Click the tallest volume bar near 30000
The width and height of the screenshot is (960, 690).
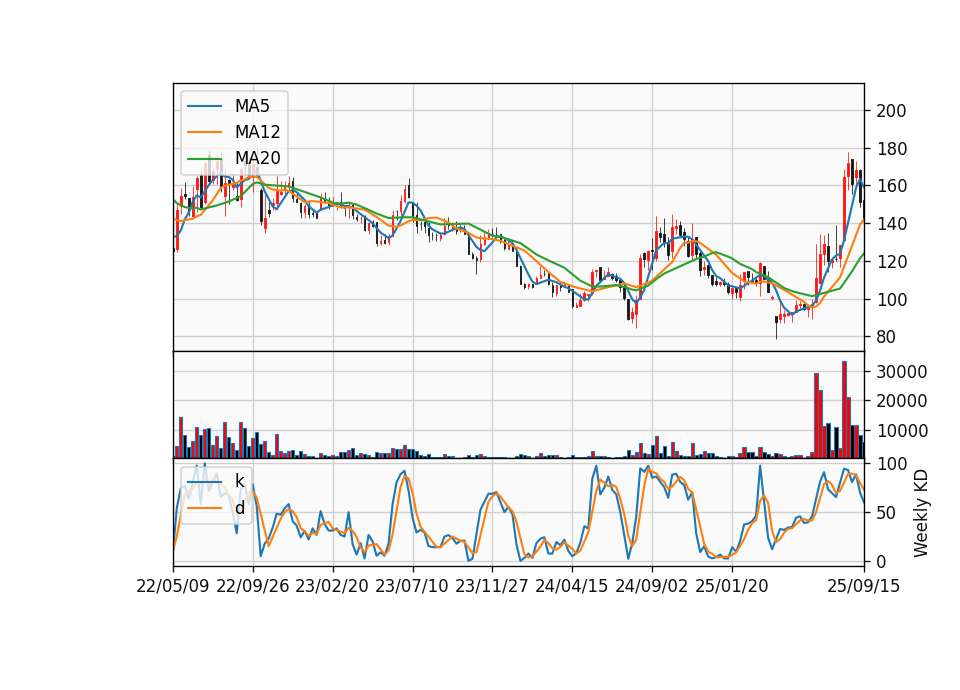point(844,410)
